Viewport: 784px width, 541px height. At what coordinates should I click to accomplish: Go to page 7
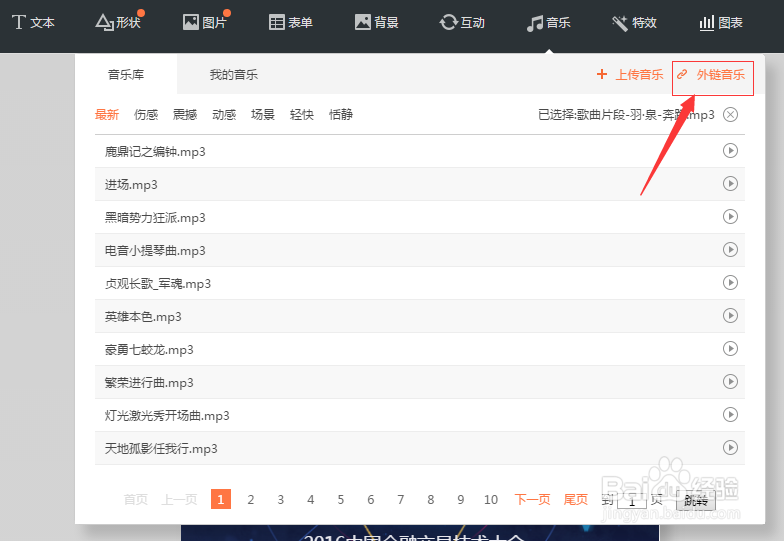pos(401,499)
